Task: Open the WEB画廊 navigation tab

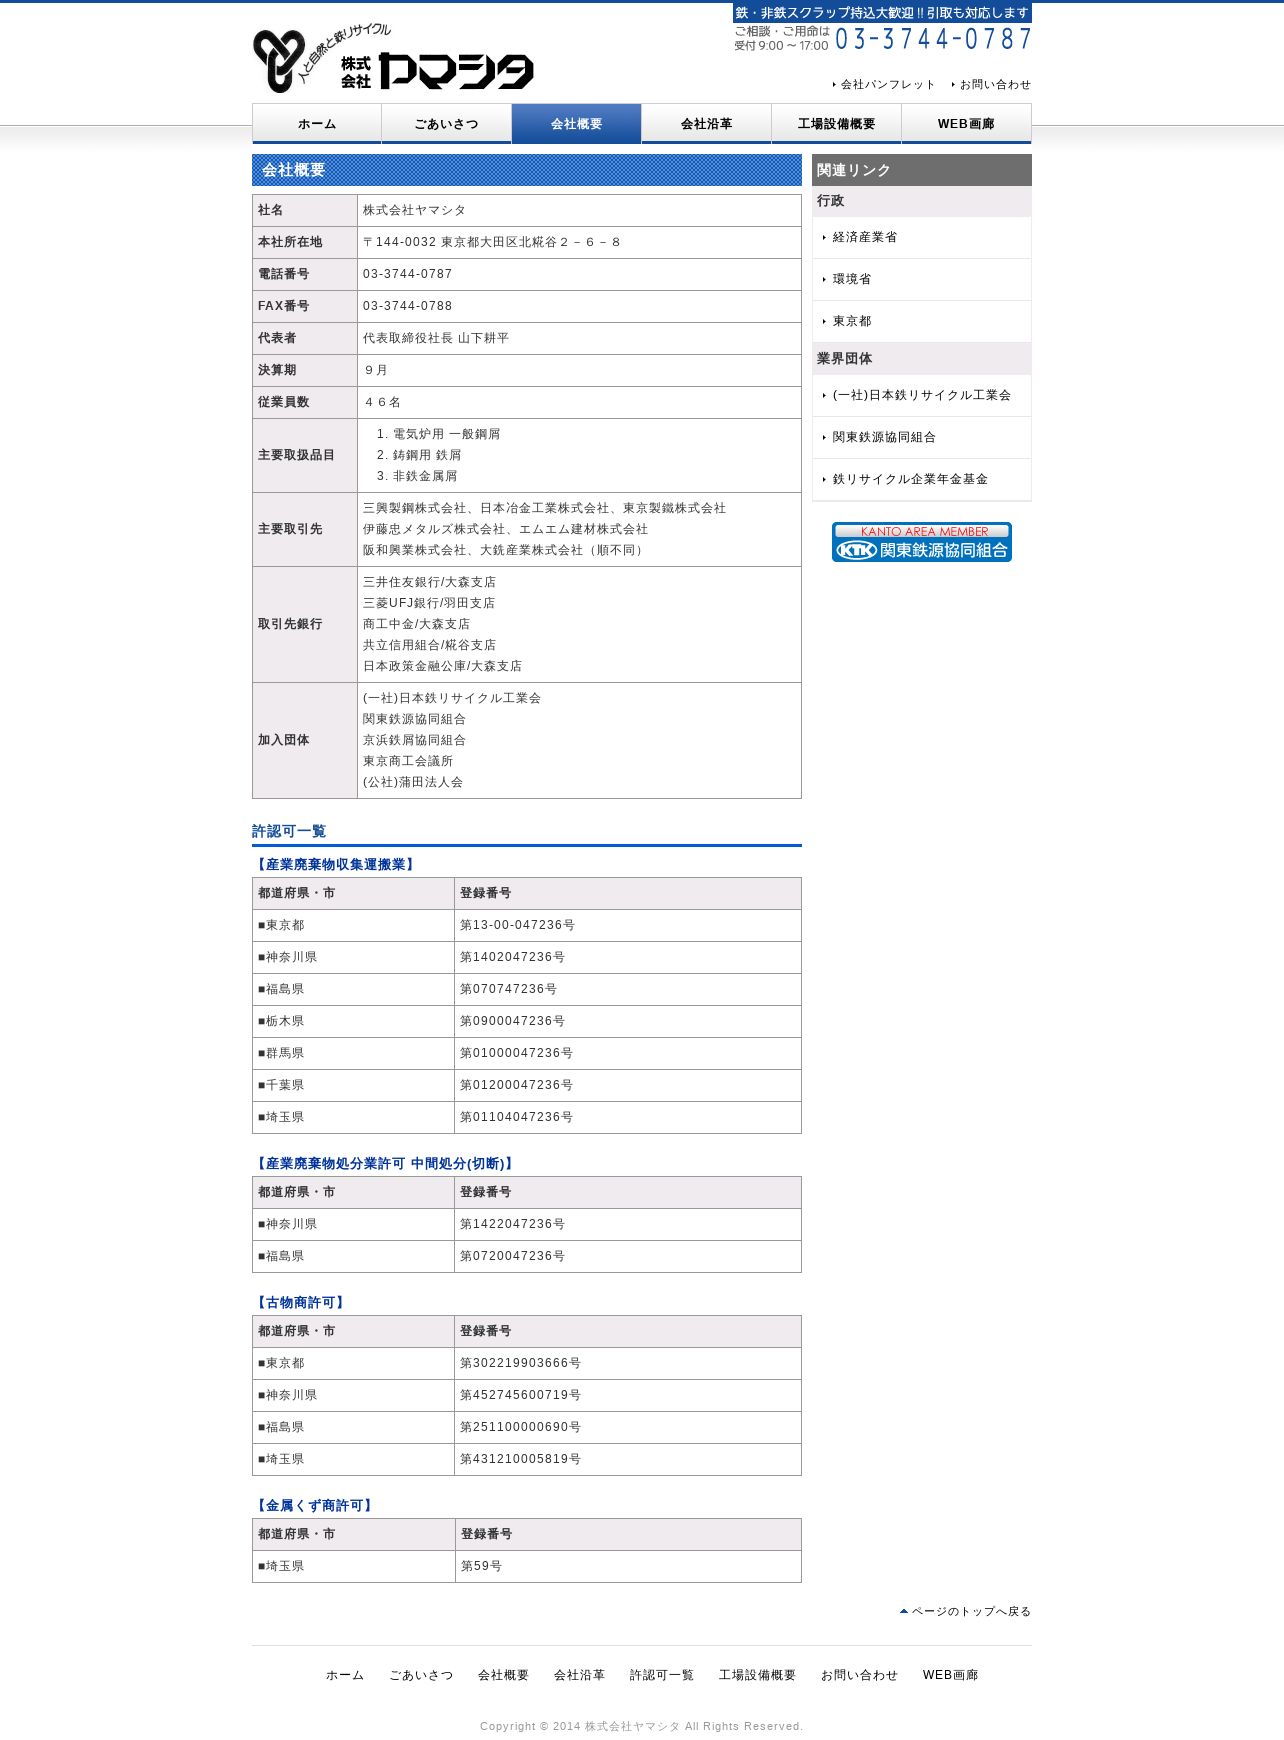Action: tap(967, 124)
